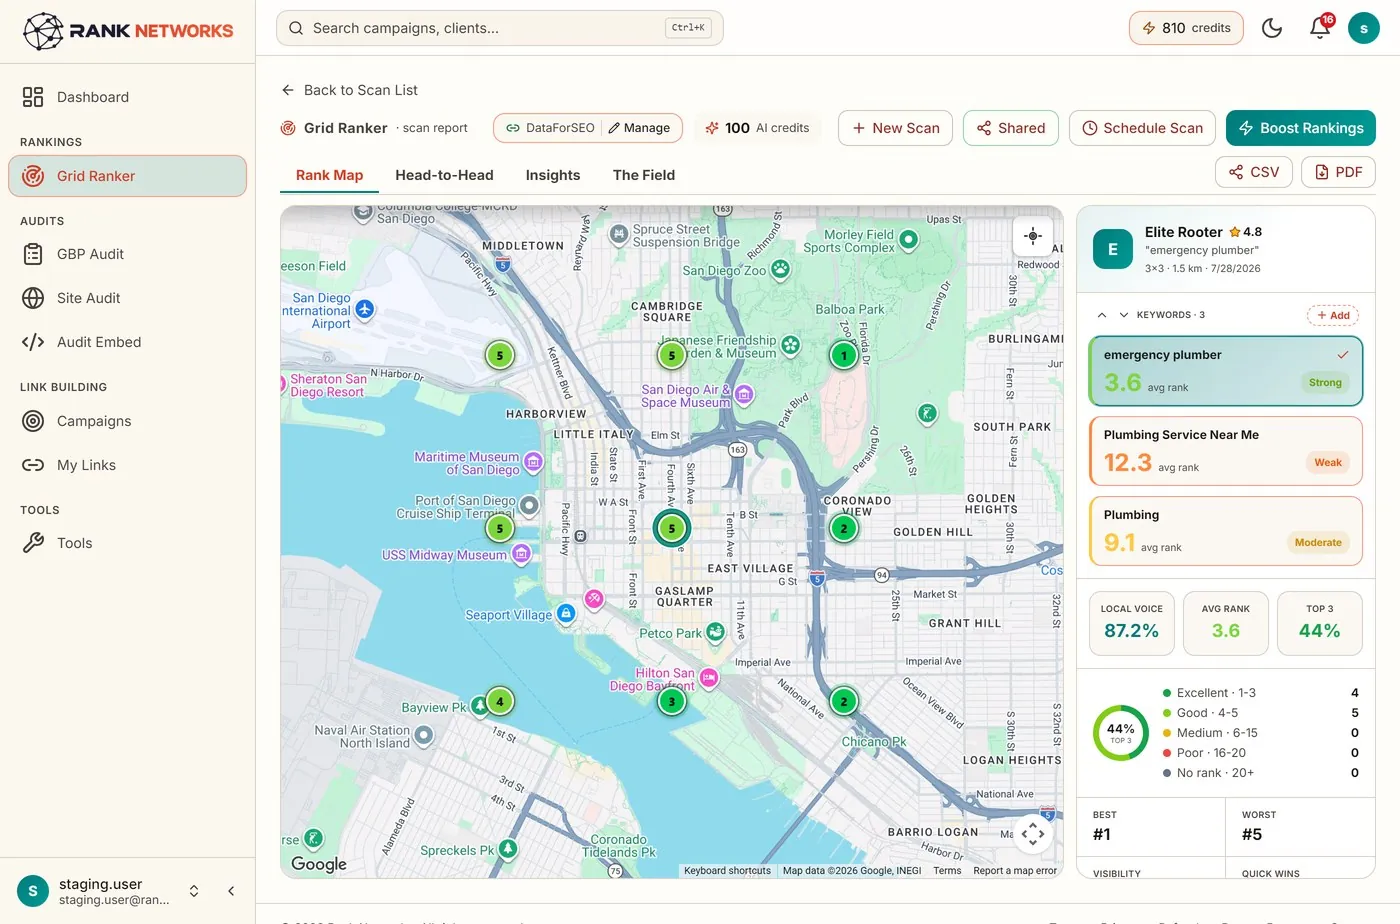Click Manage next to DataForSEO

point(639,128)
